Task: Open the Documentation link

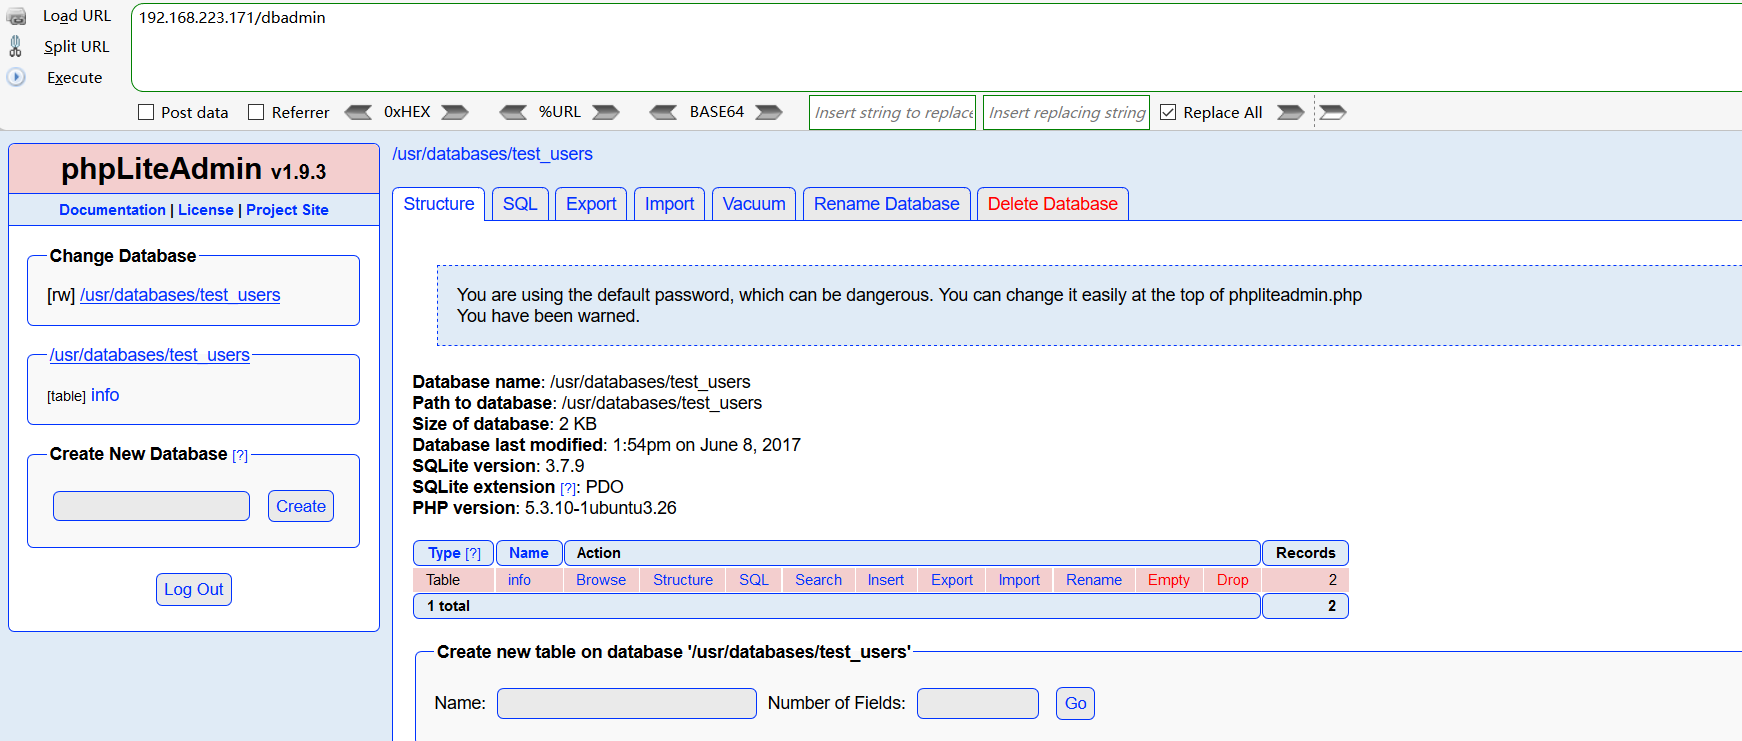Action: (x=112, y=210)
